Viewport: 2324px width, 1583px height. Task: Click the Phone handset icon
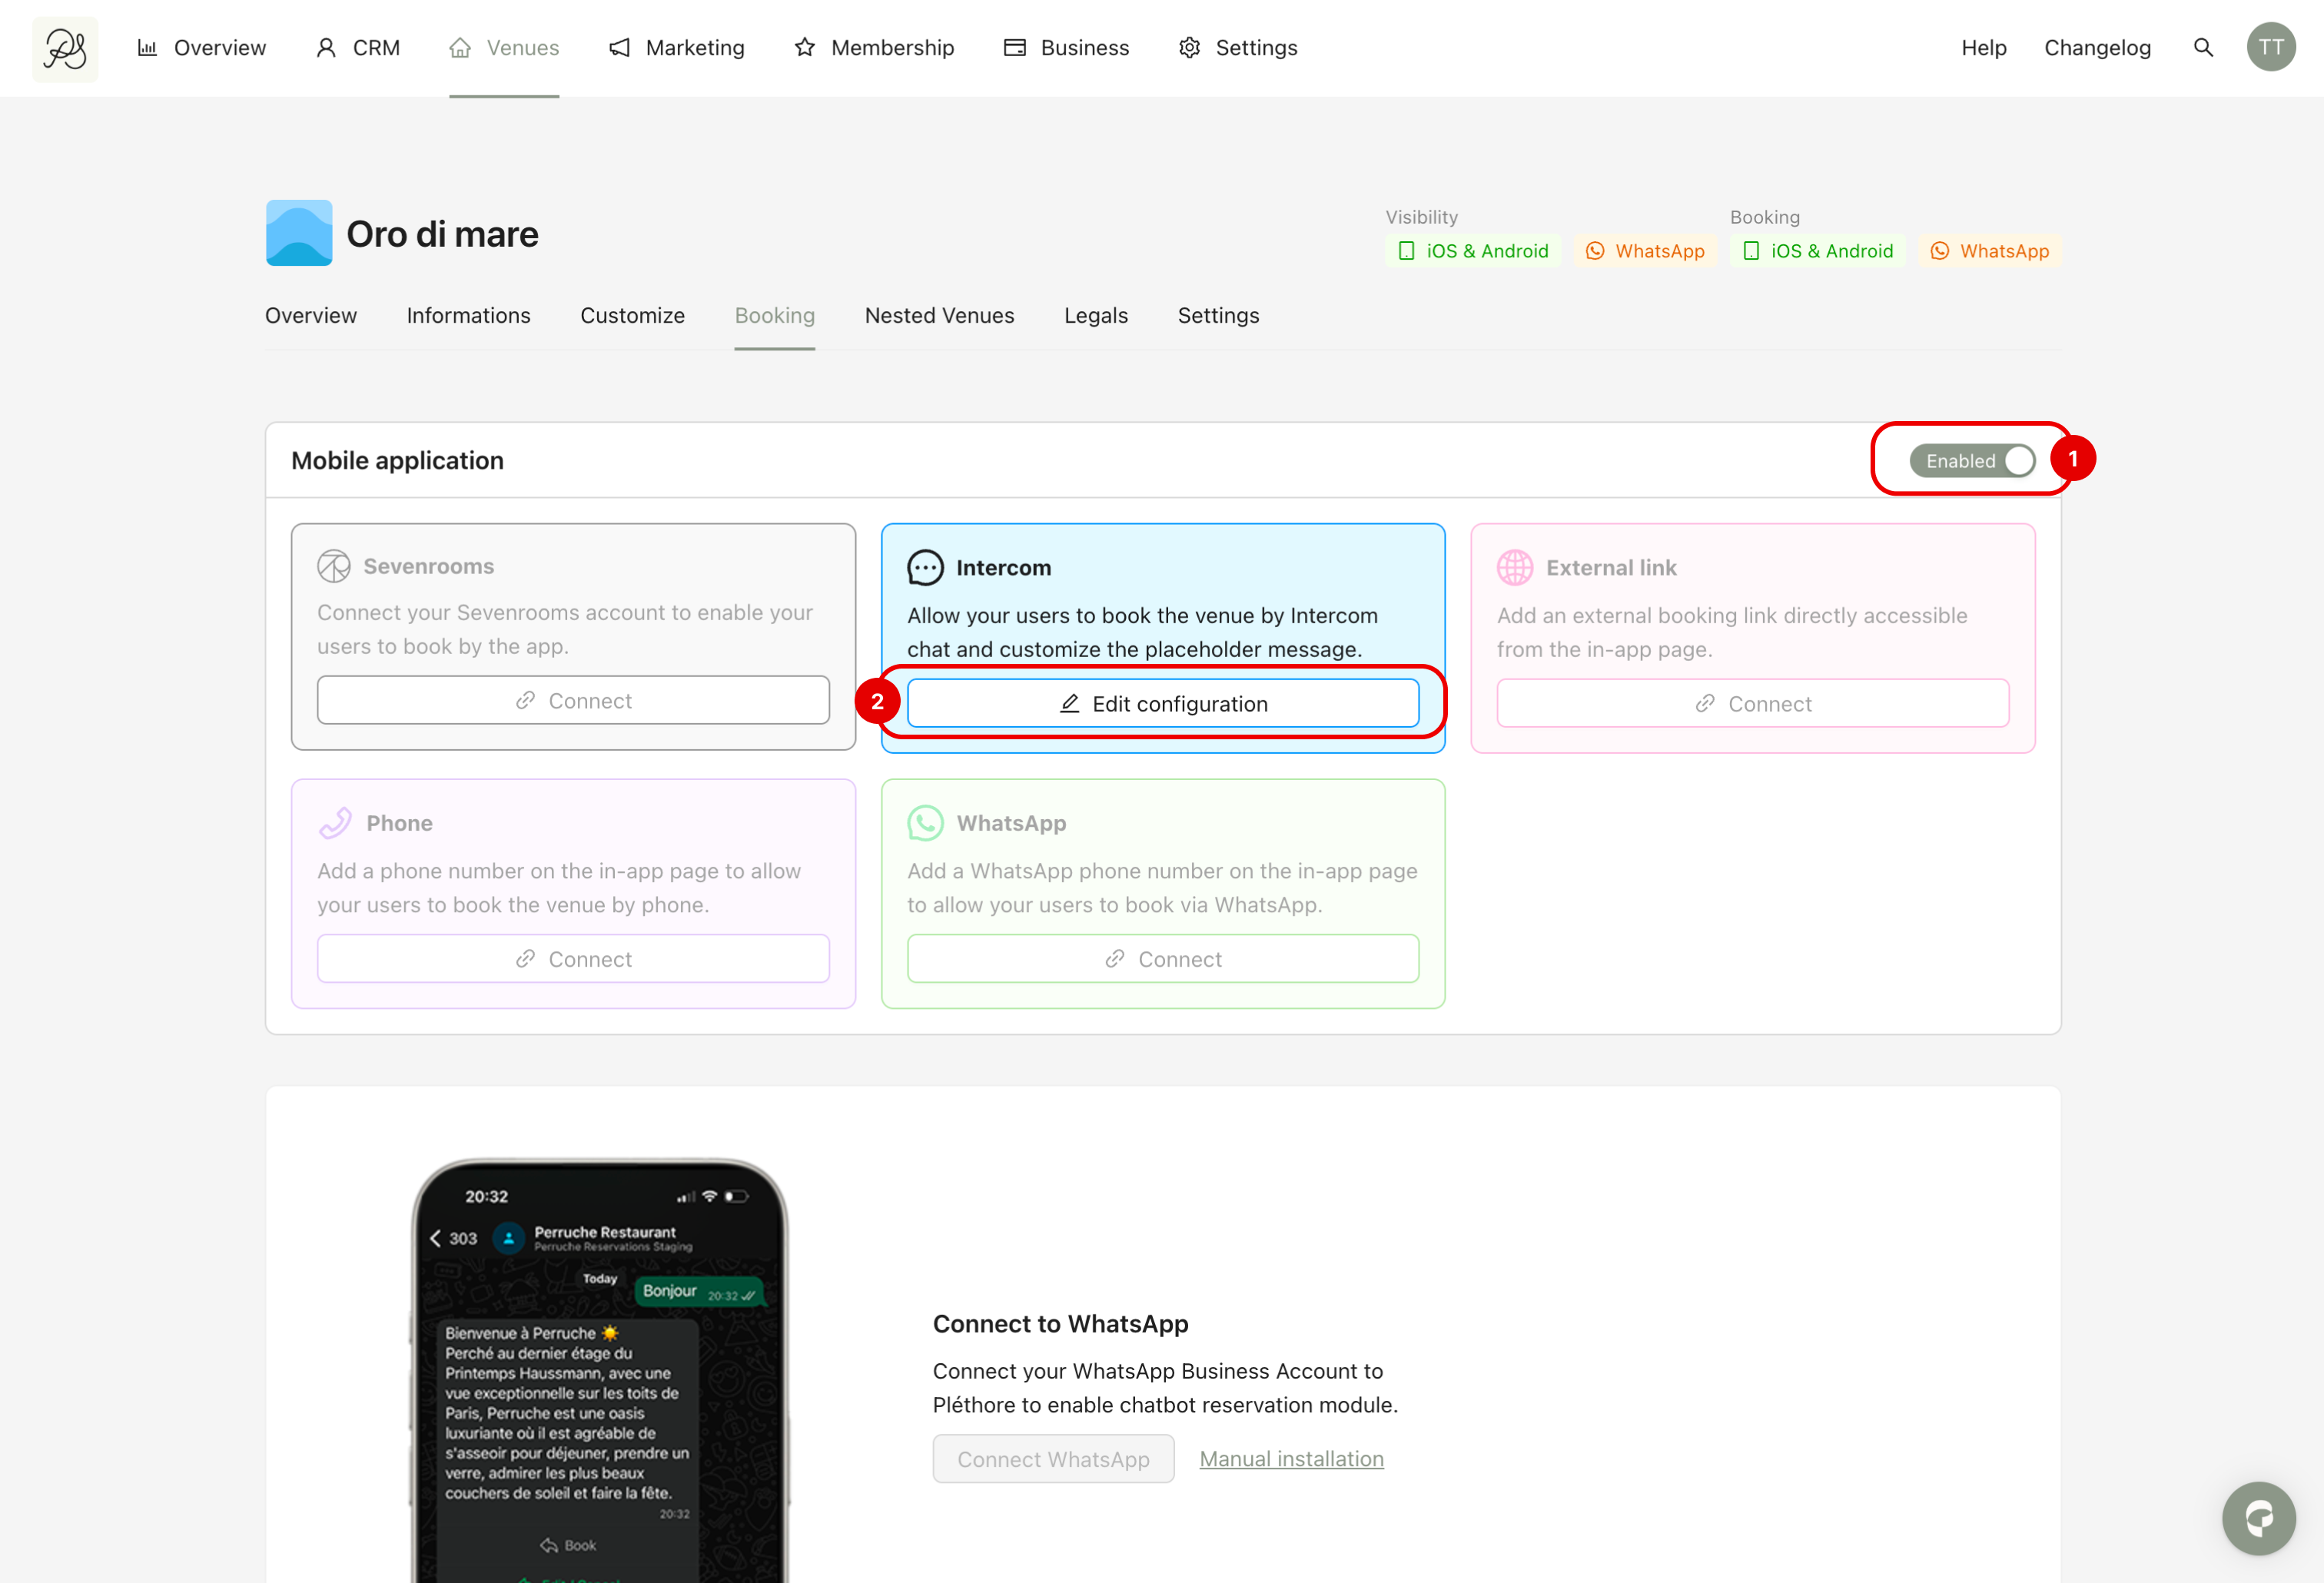tap(335, 823)
